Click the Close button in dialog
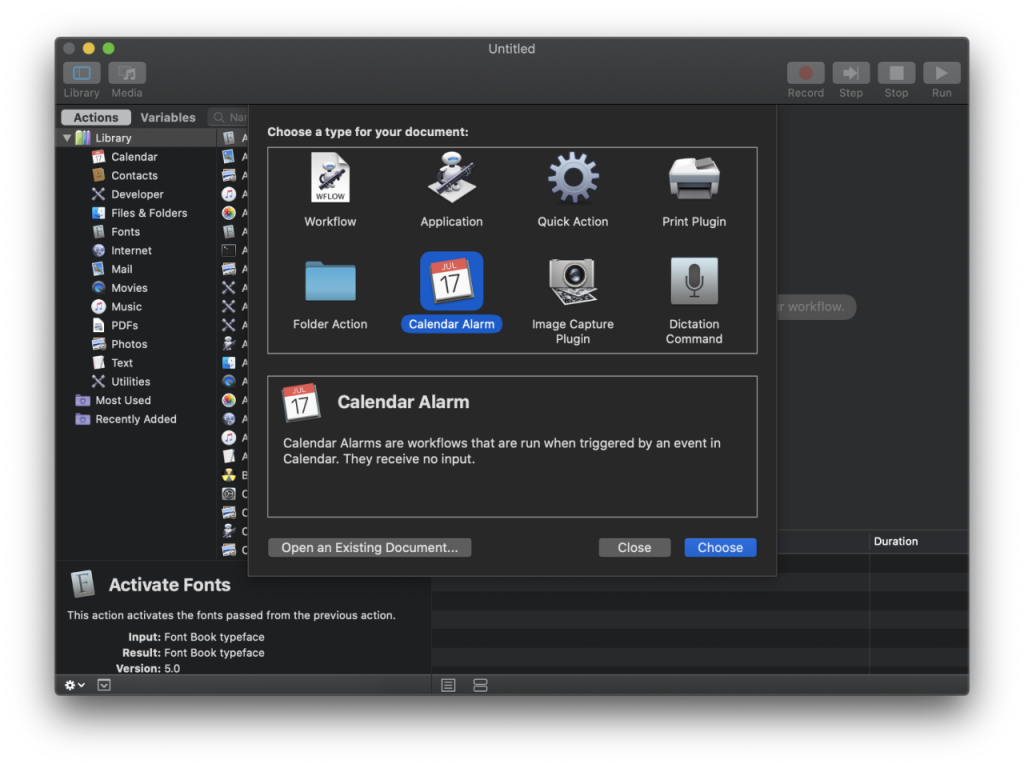Viewport: 1024px width, 768px height. [634, 547]
